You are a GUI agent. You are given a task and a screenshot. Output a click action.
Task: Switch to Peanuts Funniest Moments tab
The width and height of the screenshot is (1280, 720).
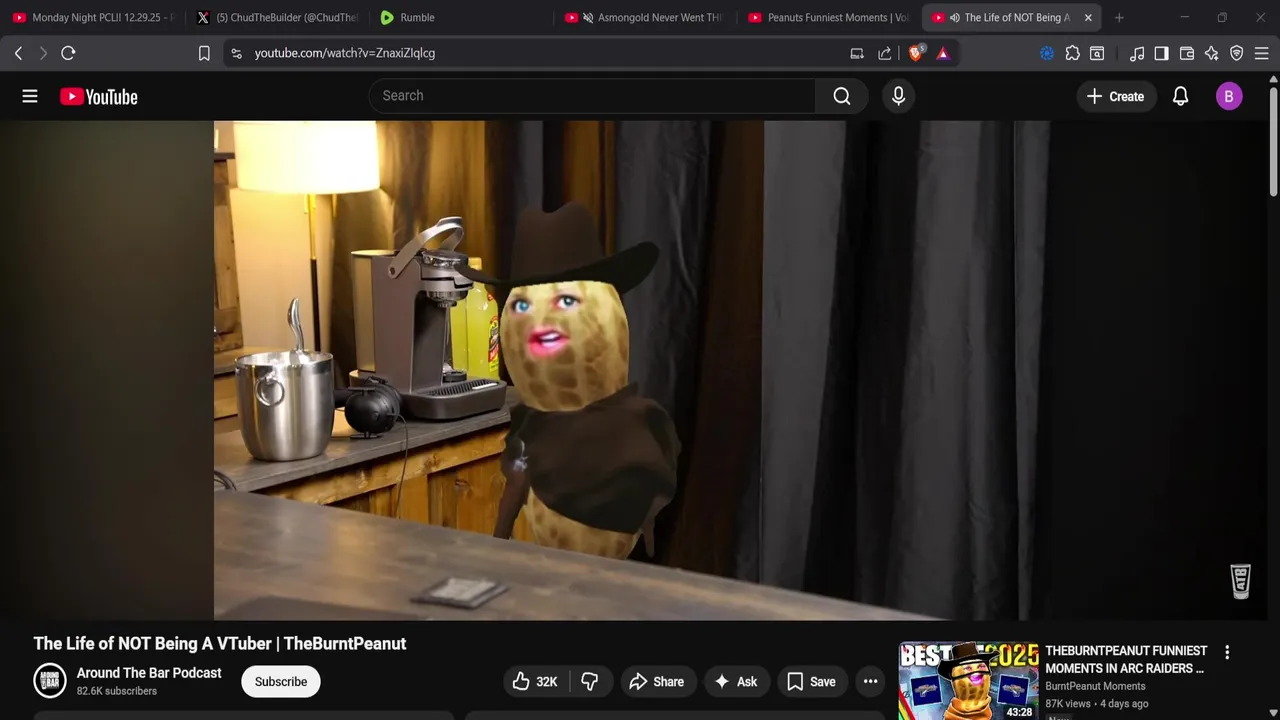click(828, 17)
